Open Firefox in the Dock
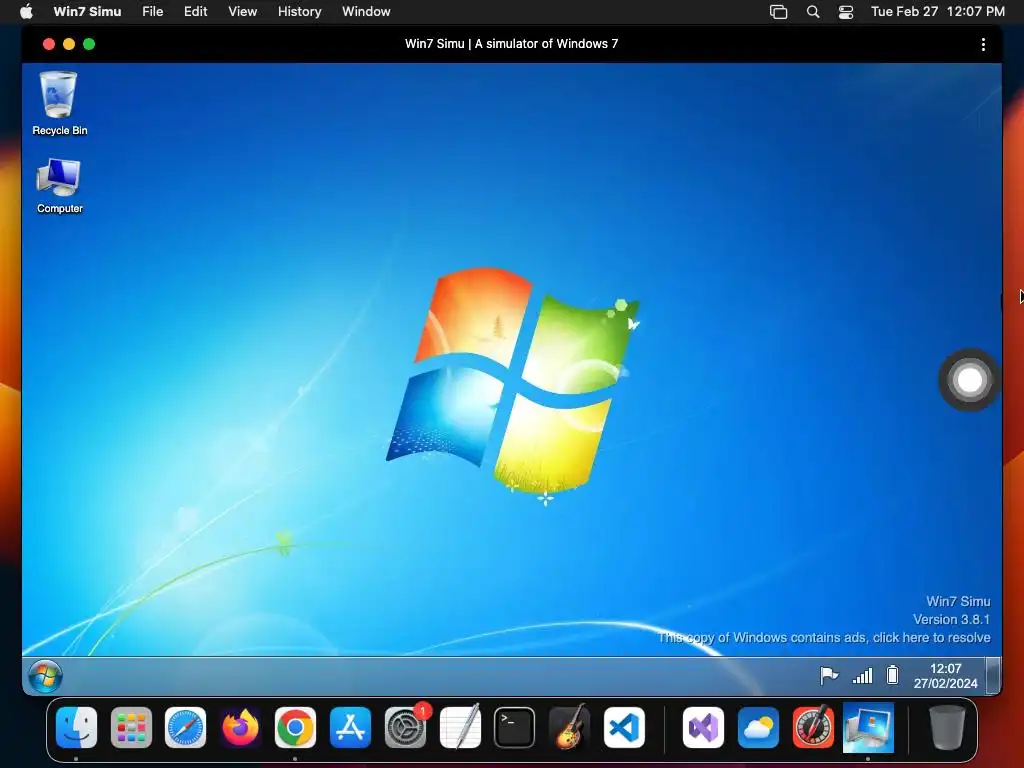Screen dimensions: 1024x768 click(x=240, y=727)
